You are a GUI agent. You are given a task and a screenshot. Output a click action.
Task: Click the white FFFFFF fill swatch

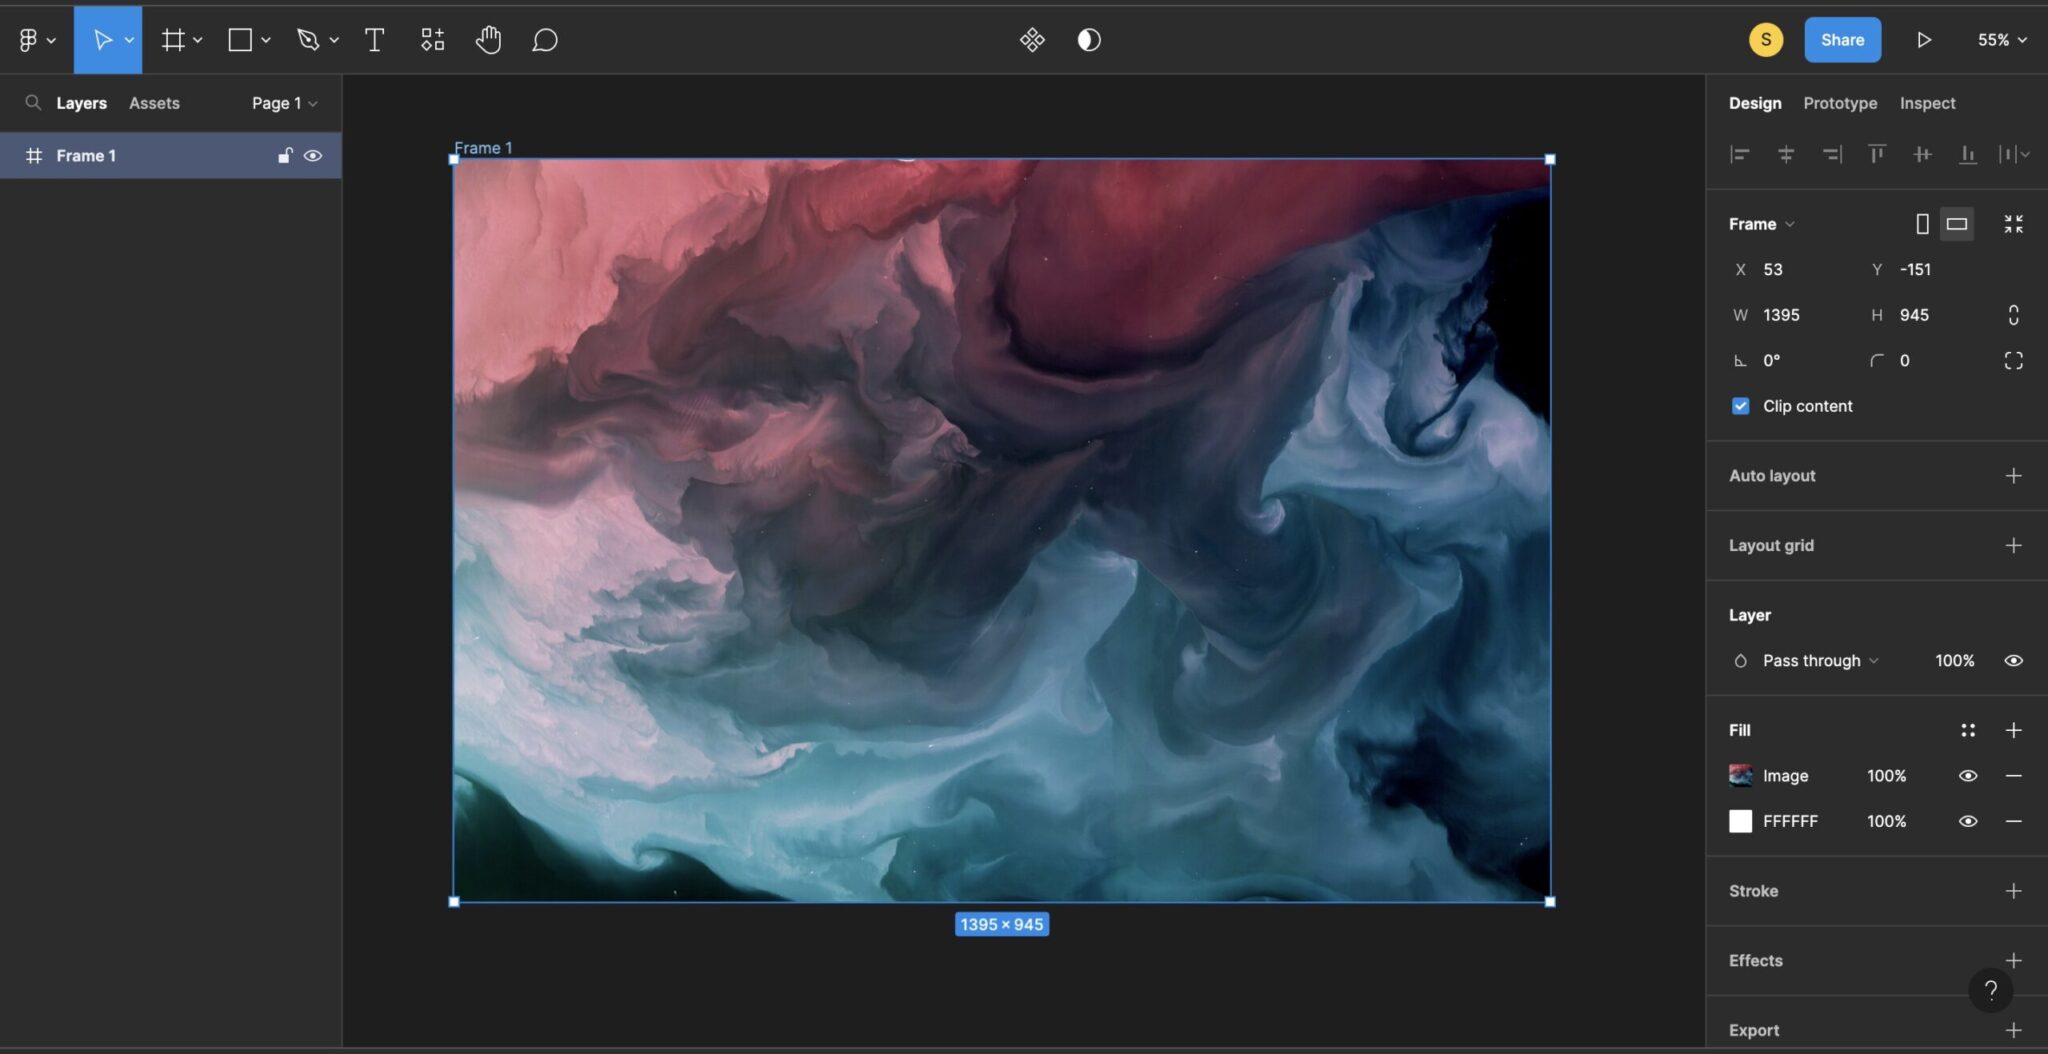[x=1740, y=821]
